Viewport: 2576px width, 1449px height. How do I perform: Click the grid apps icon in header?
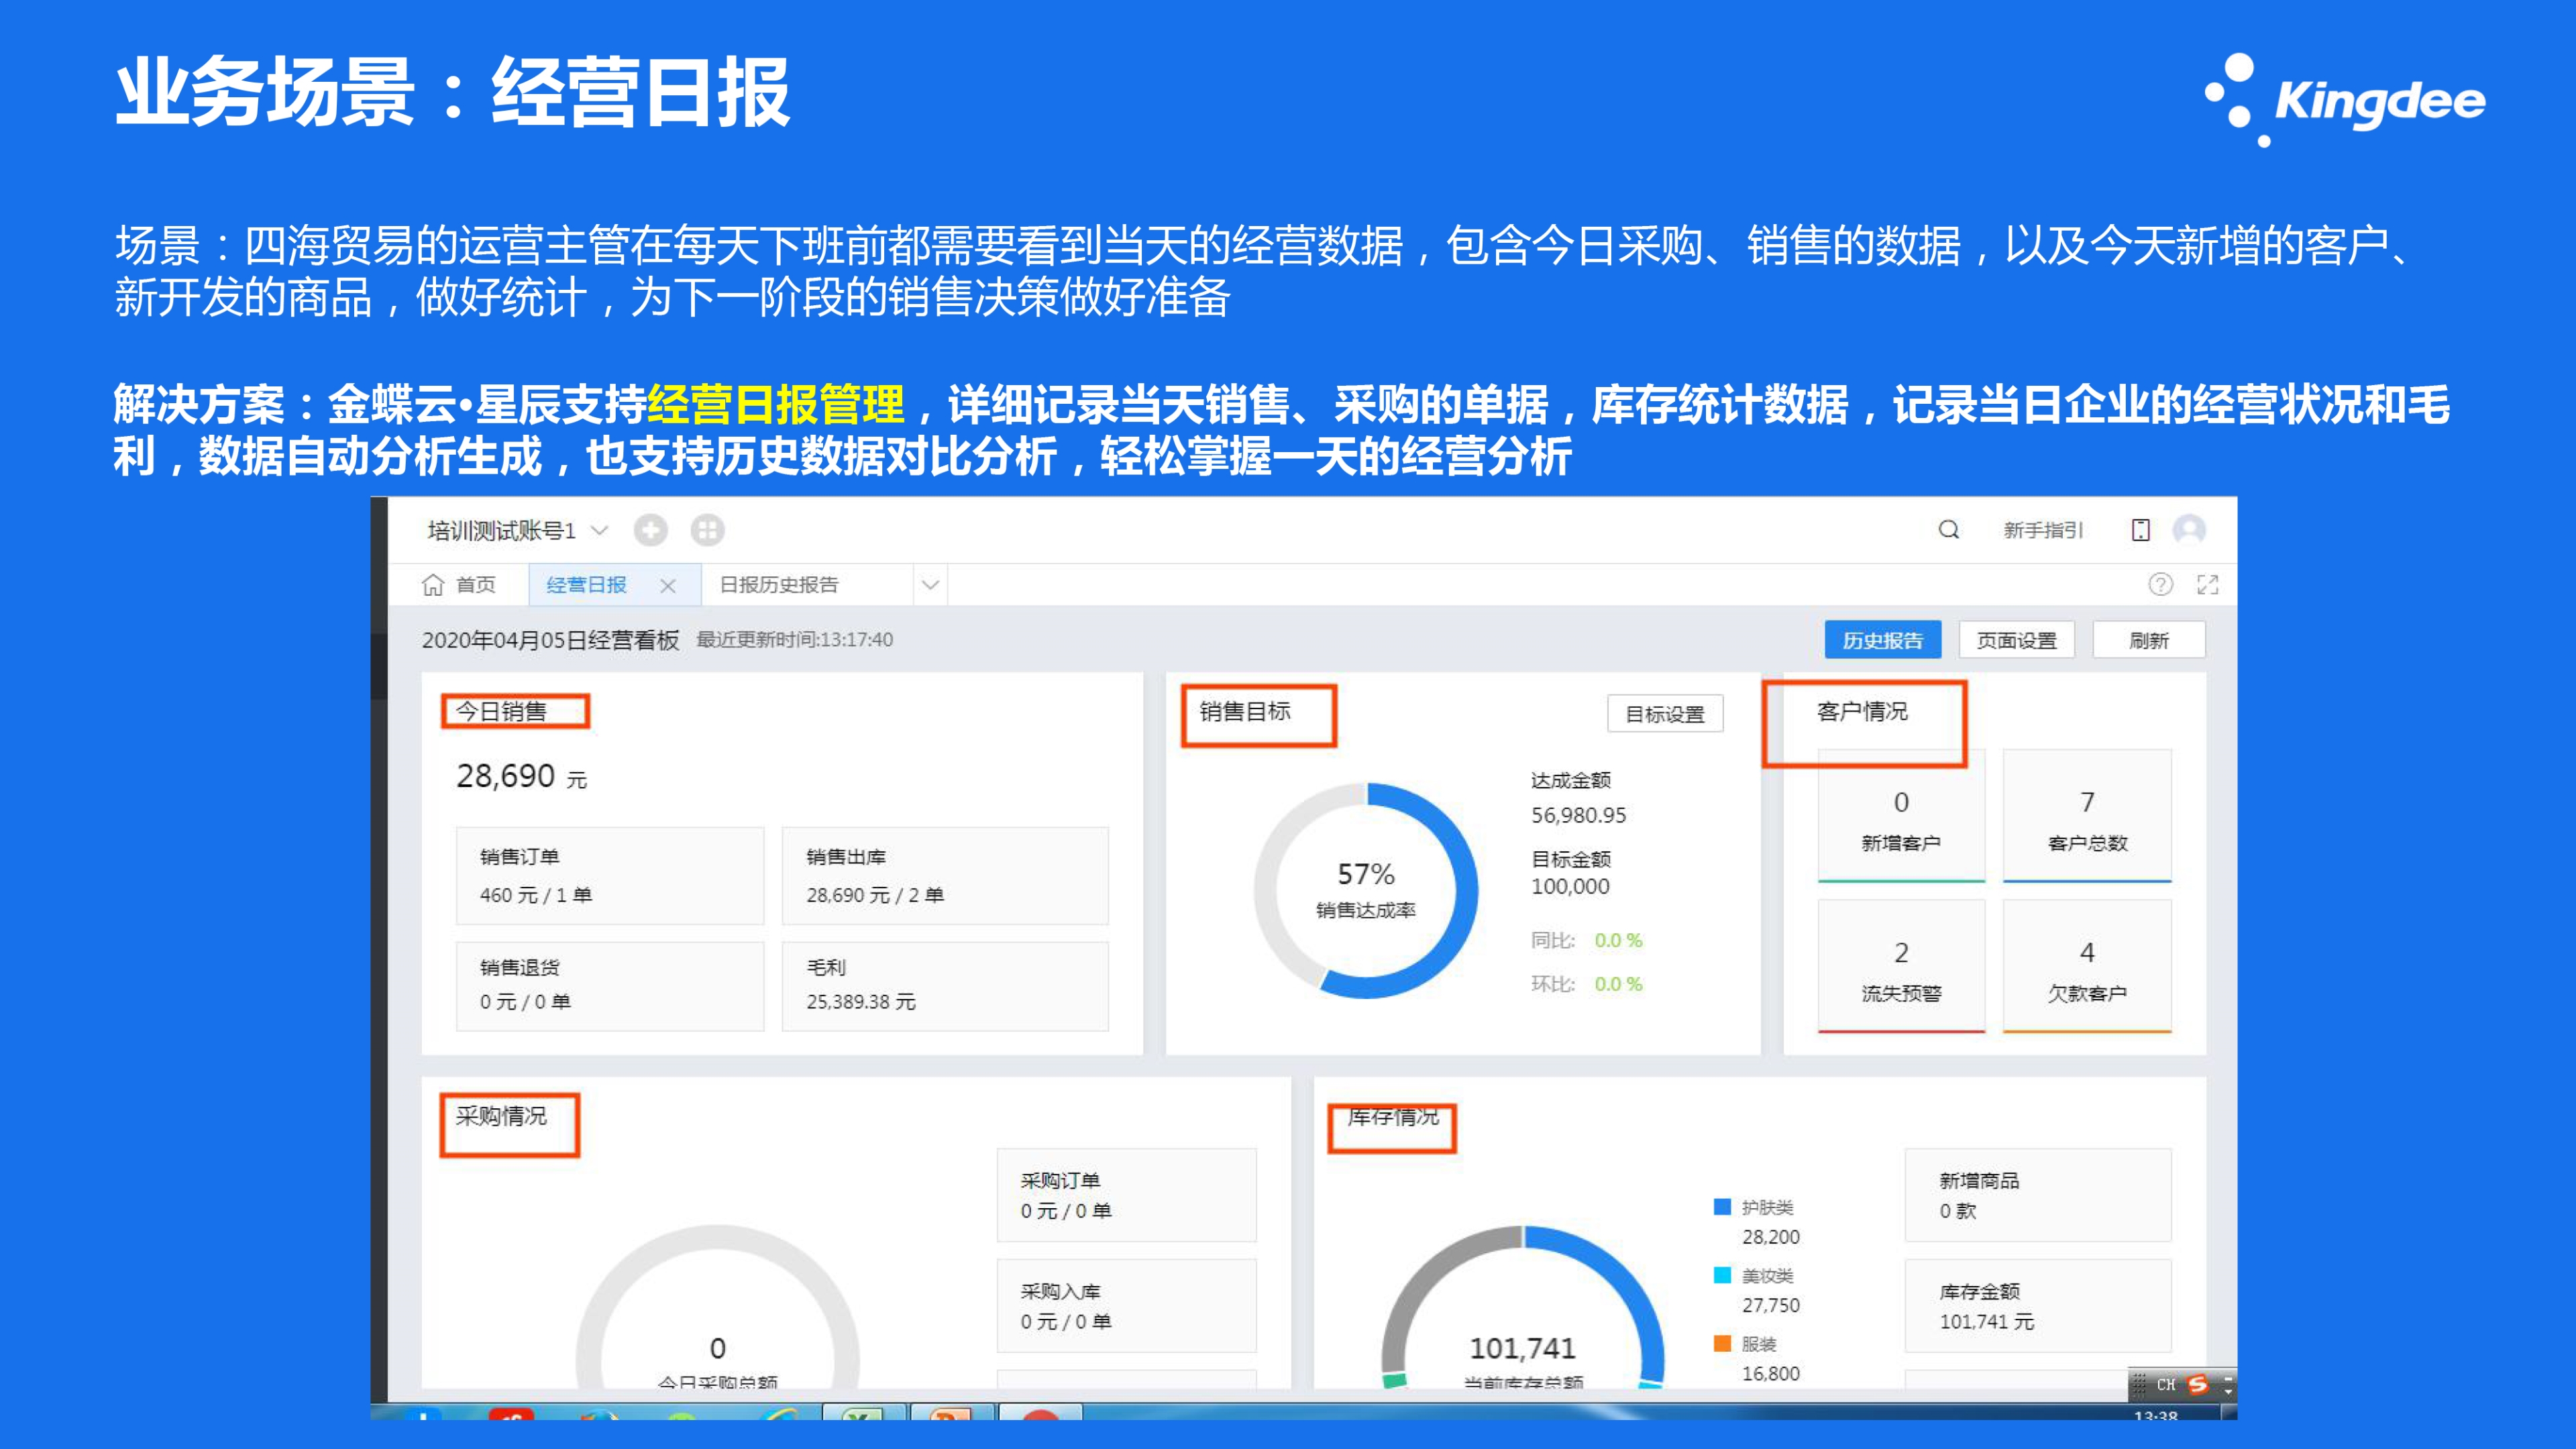click(707, 530)
